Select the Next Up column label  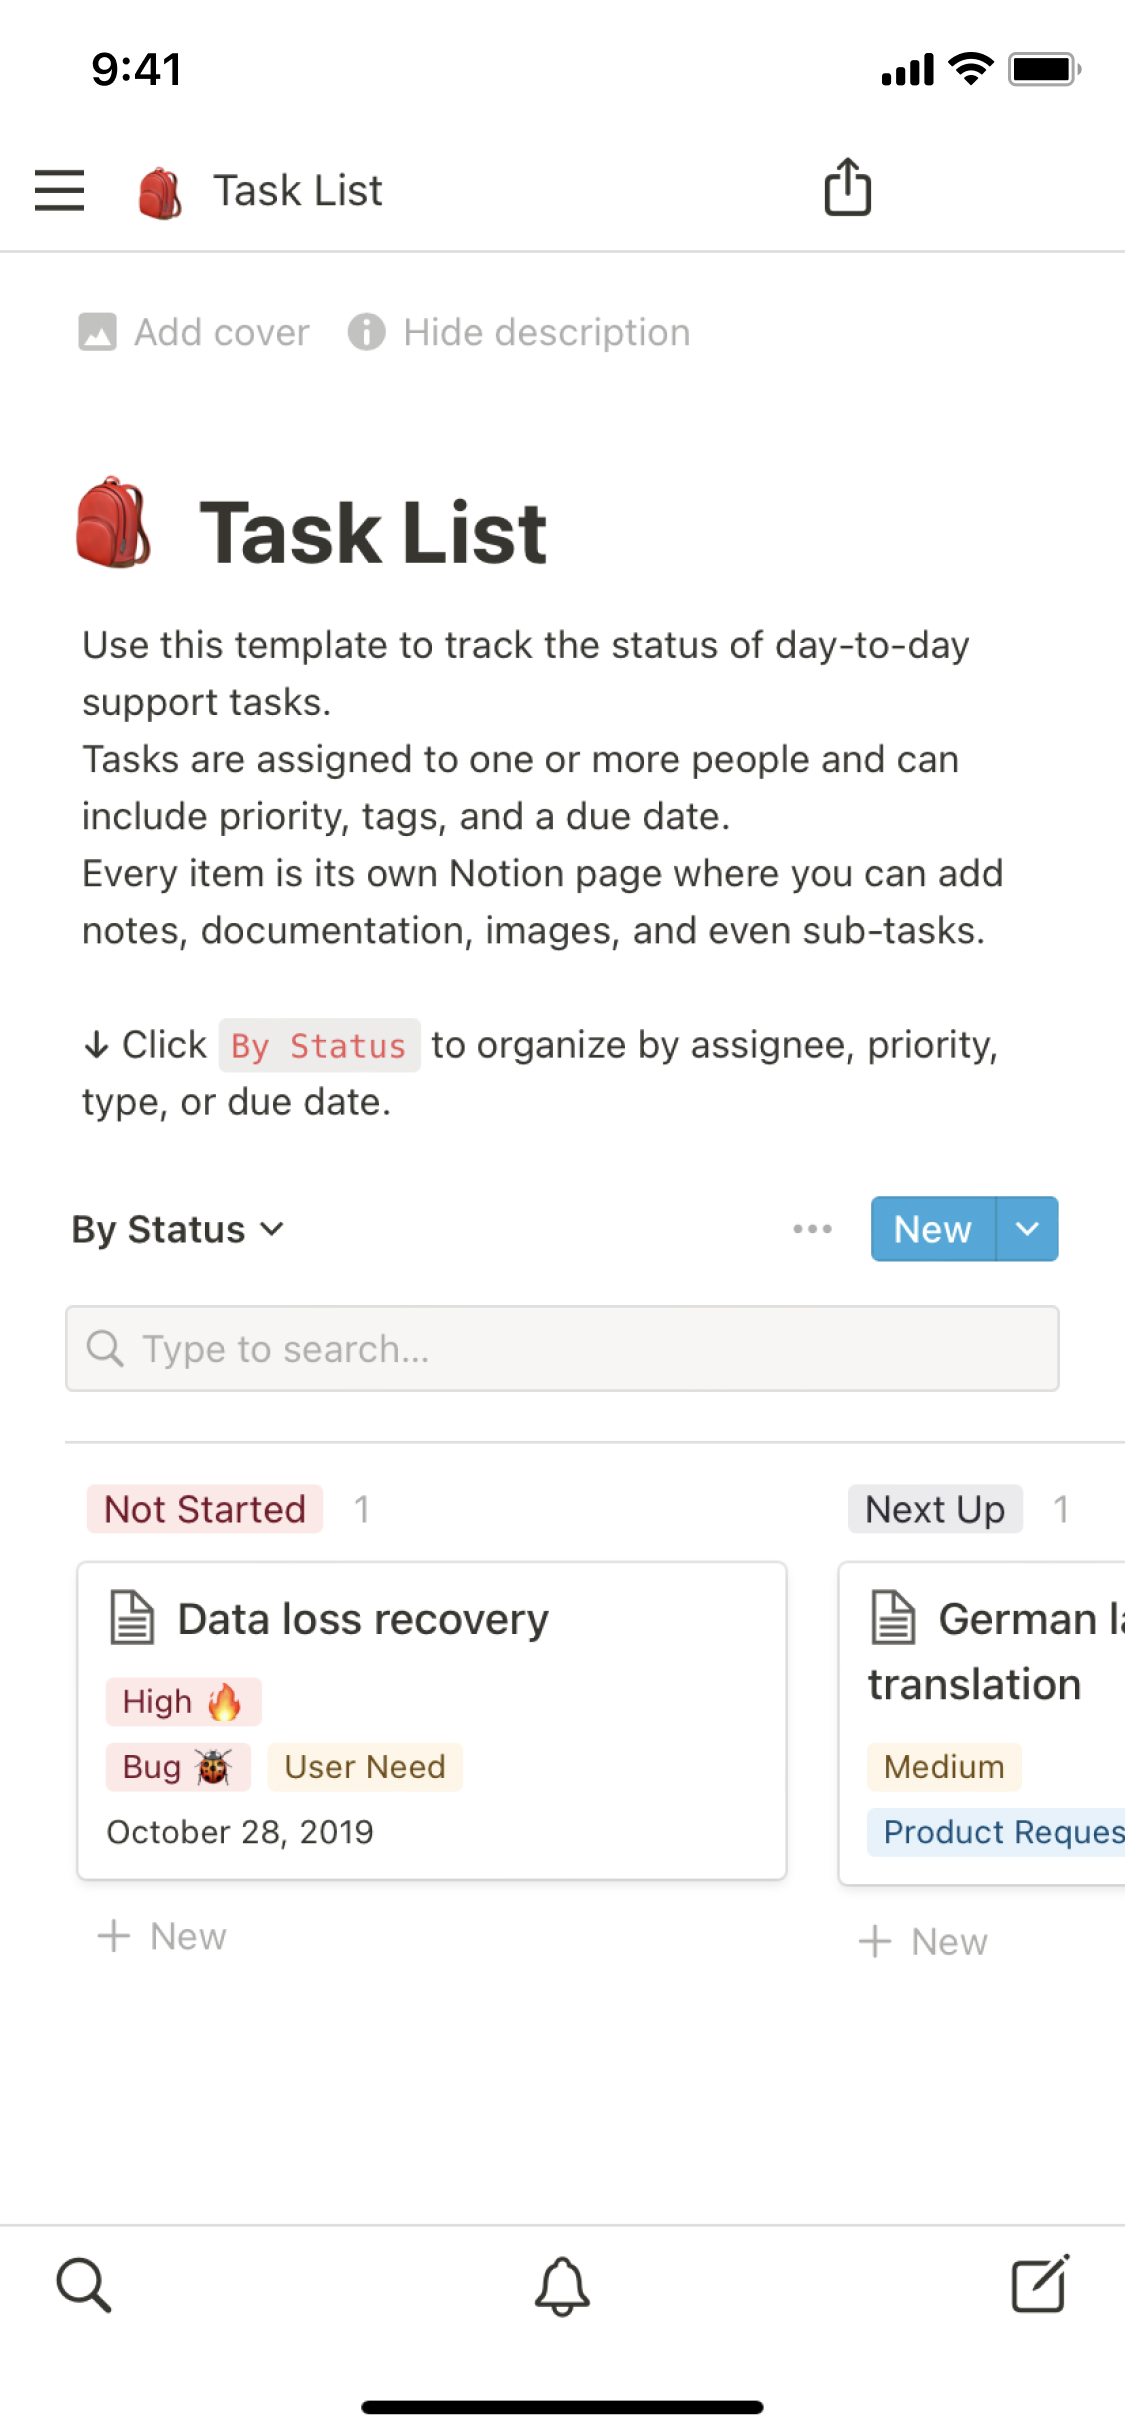click(x=935, y=1509)
